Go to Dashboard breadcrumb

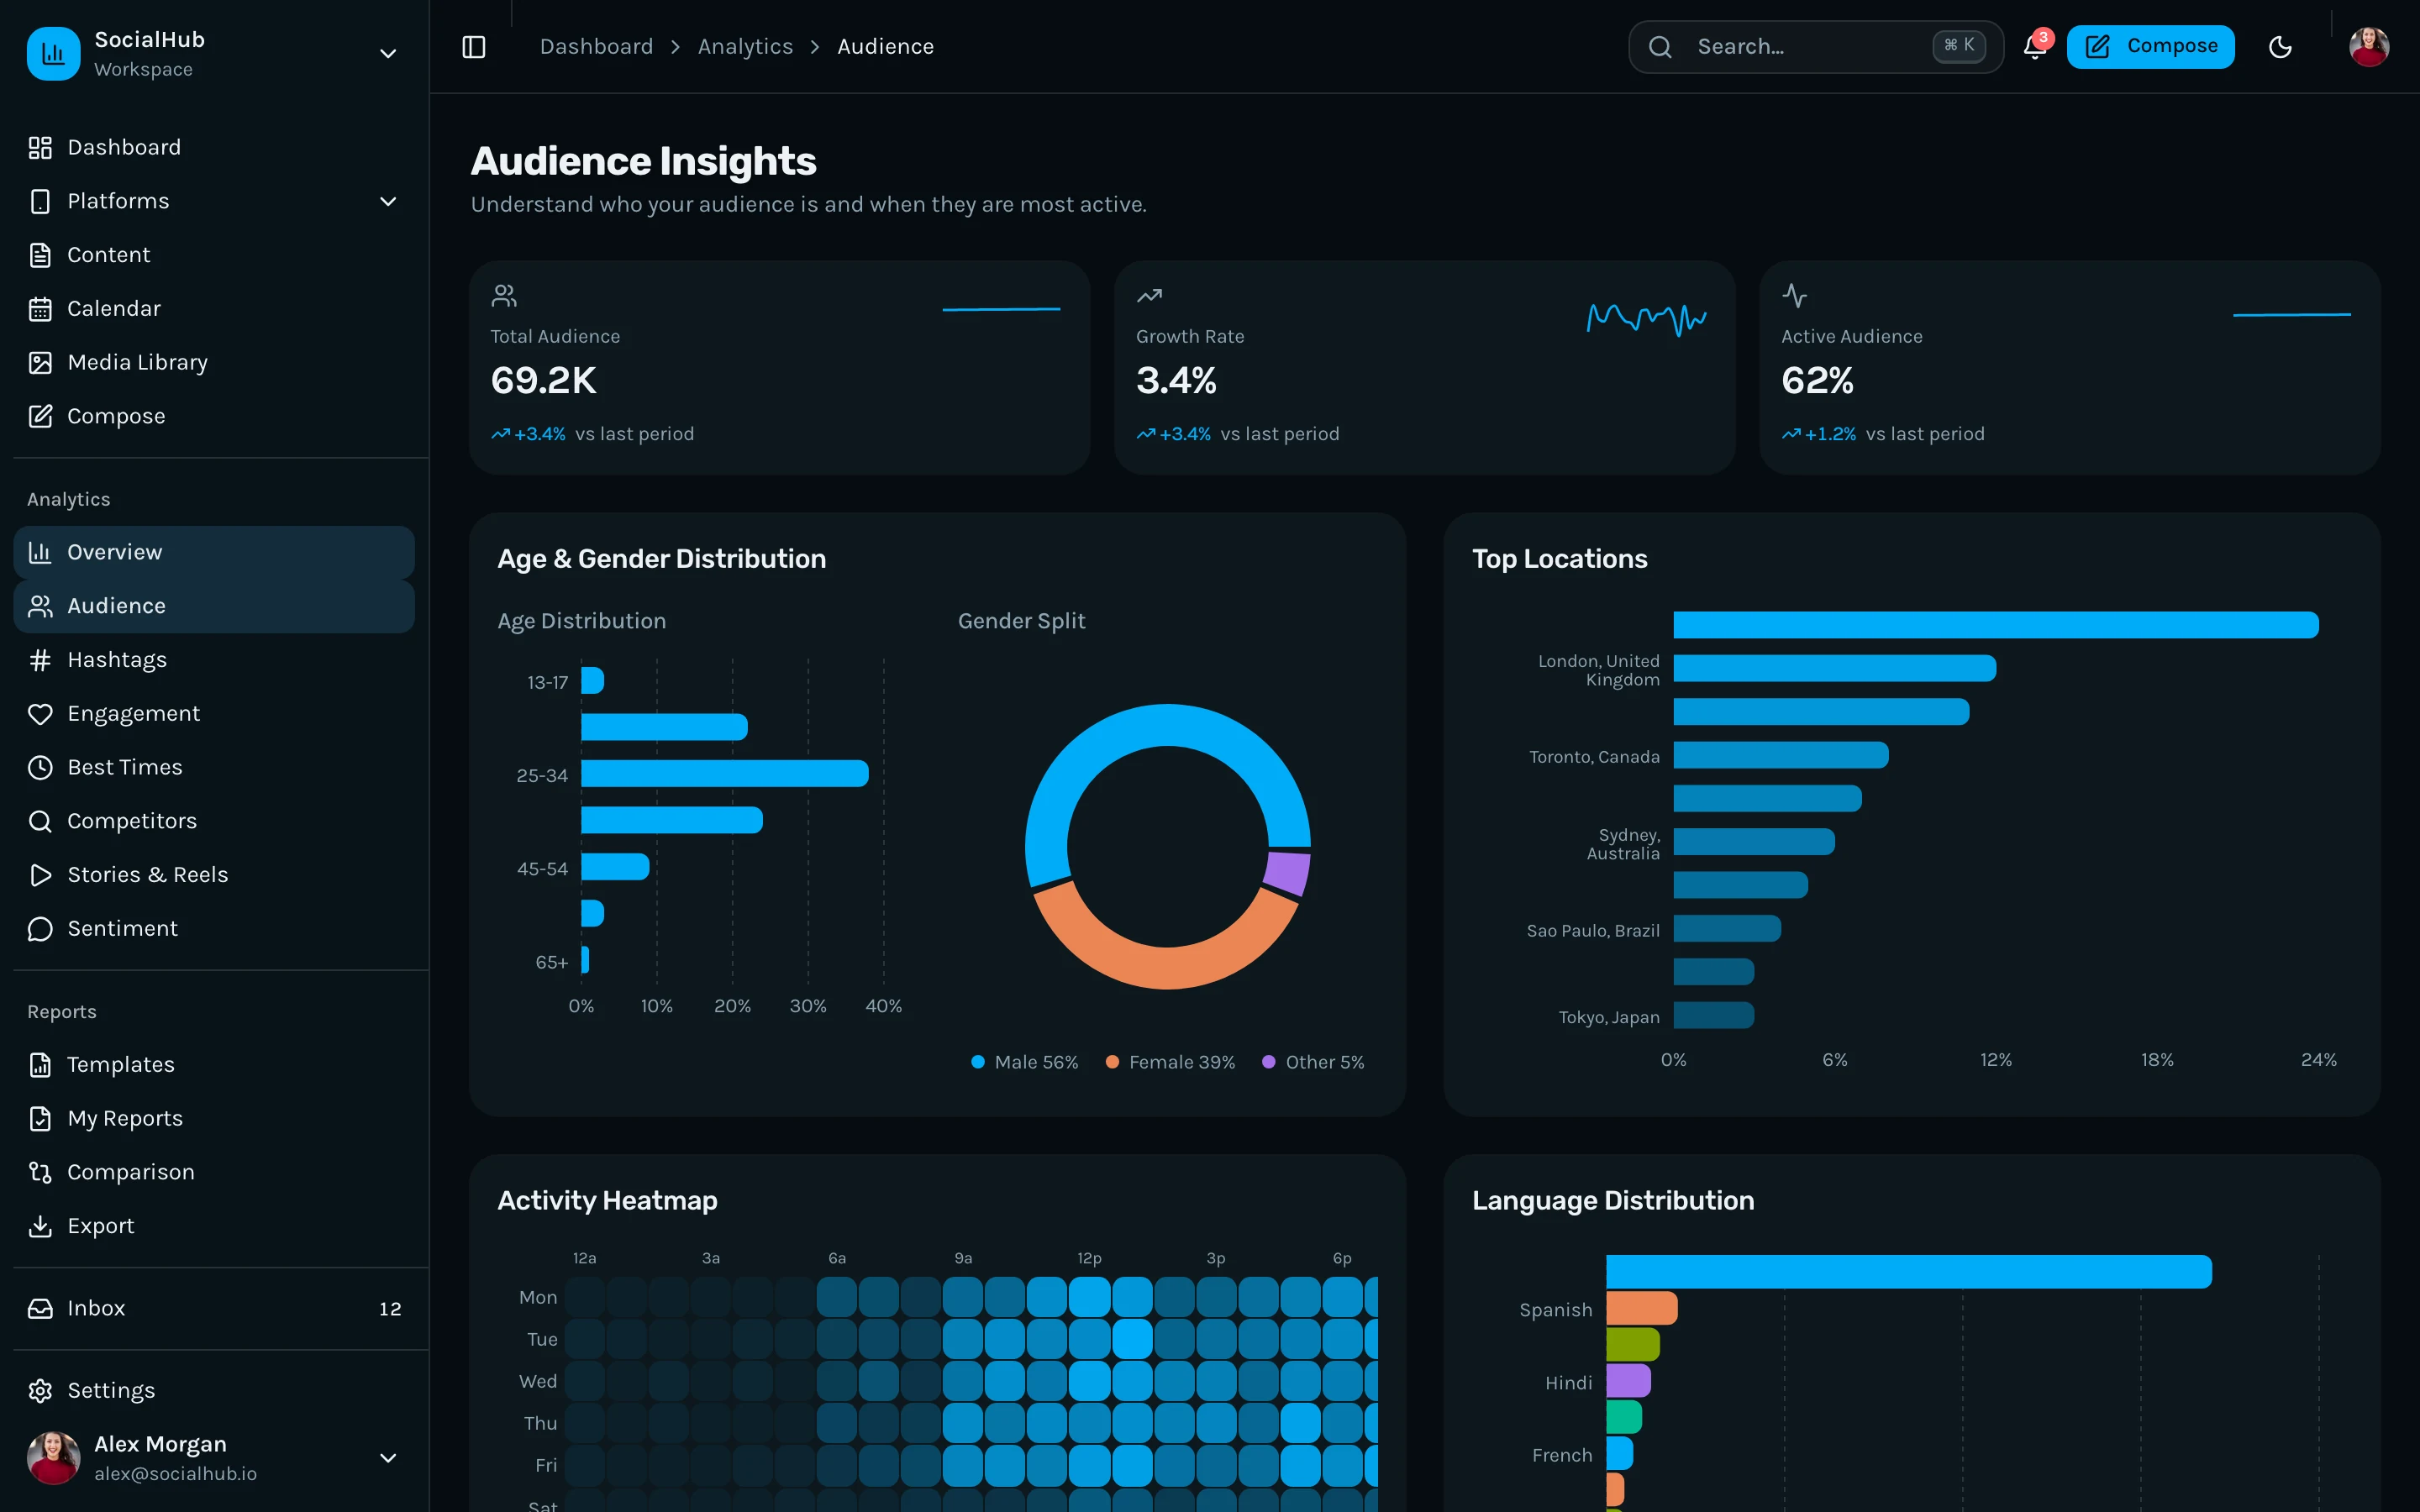click(596, 47)
